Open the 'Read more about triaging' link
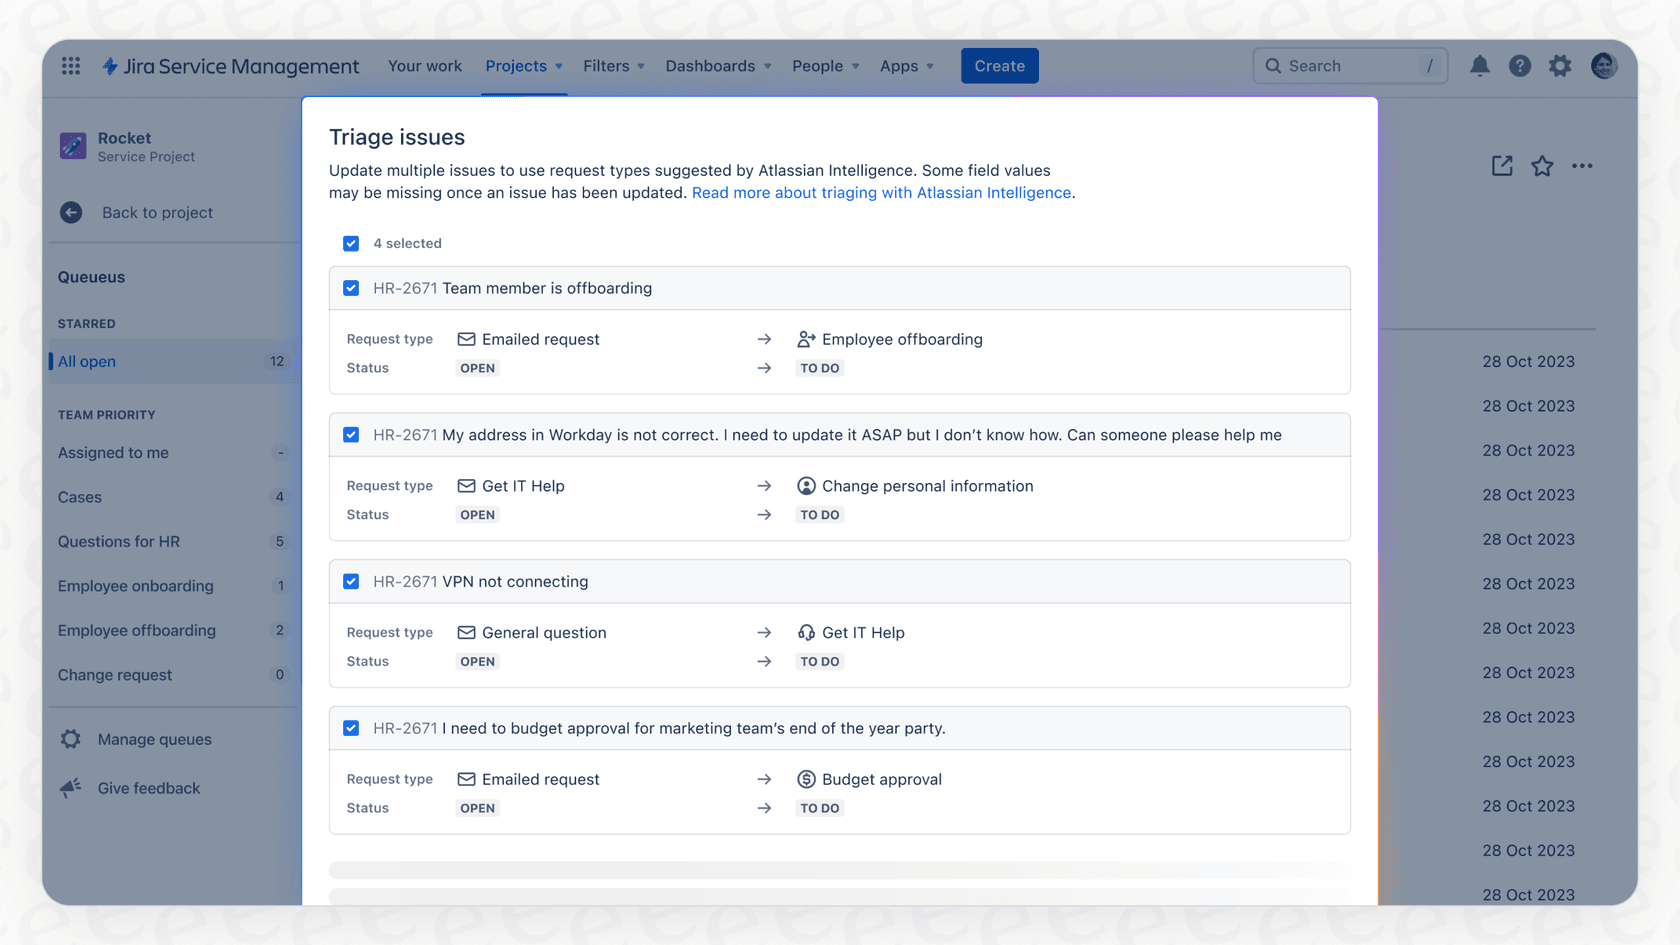The image size is (1680, 945). tap(881, 192)
